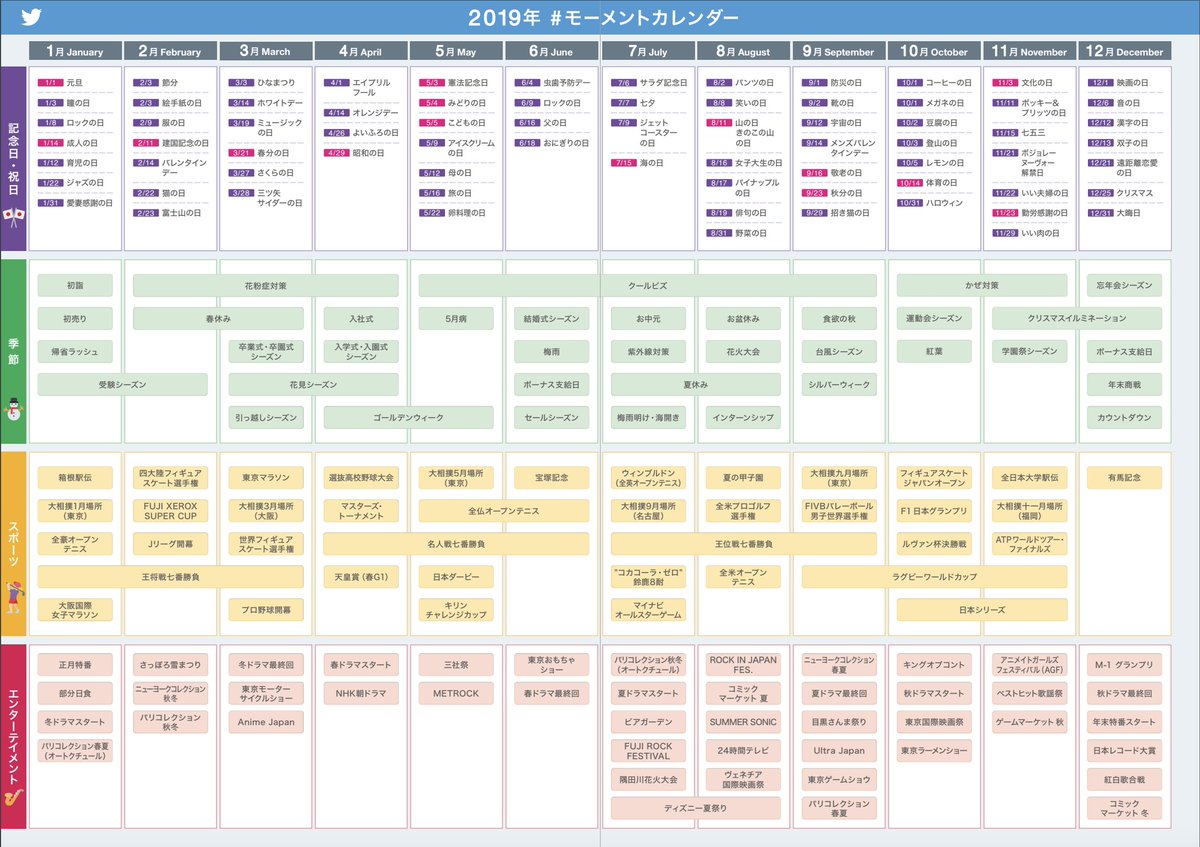
Task: Click the 初詣 season box
Action: [75, 286]
